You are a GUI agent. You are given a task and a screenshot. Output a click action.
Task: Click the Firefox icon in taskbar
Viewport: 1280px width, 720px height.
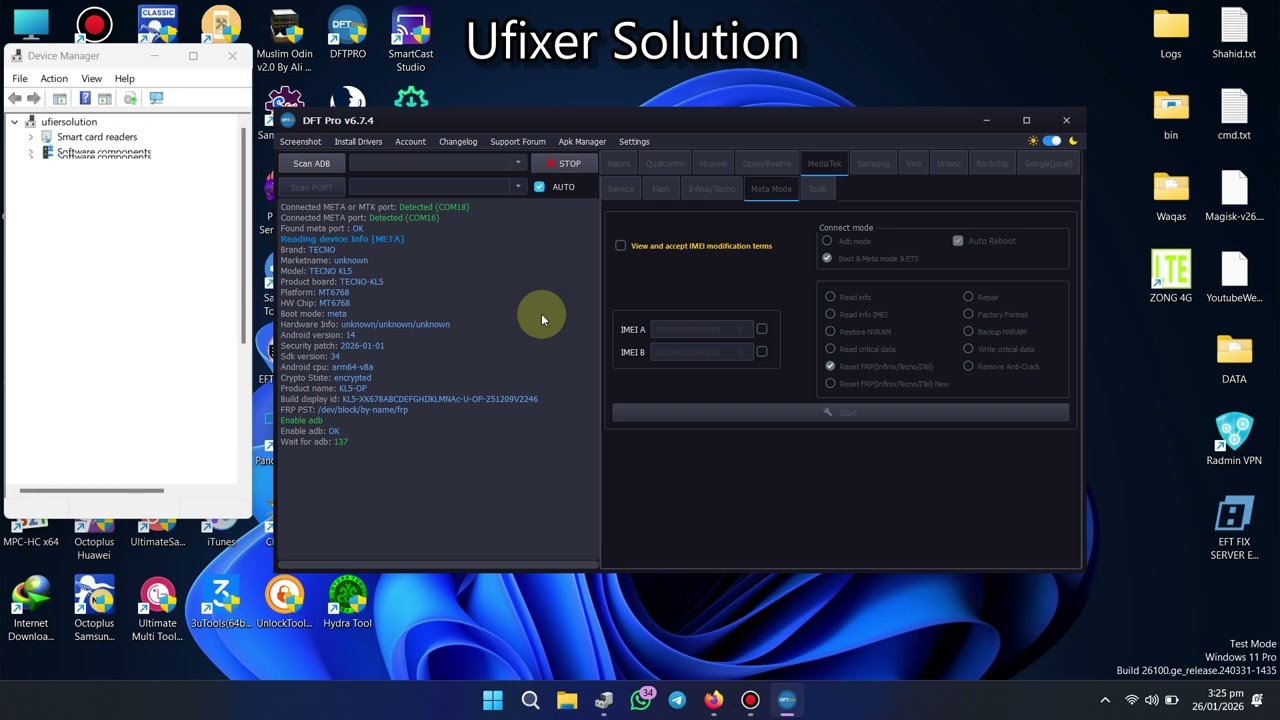coord(713,700)
